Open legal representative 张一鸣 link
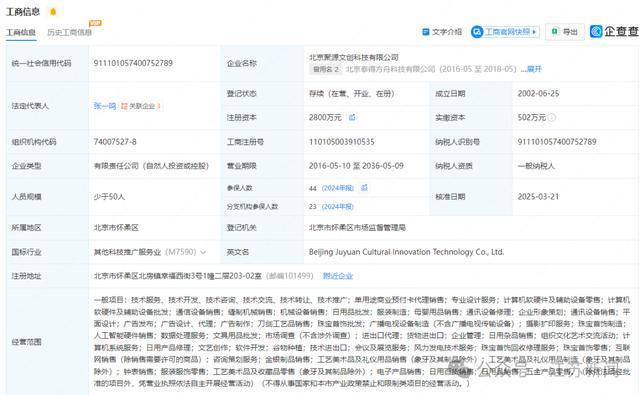The width and height of the screenshot is (640, 395). [105, 106]
